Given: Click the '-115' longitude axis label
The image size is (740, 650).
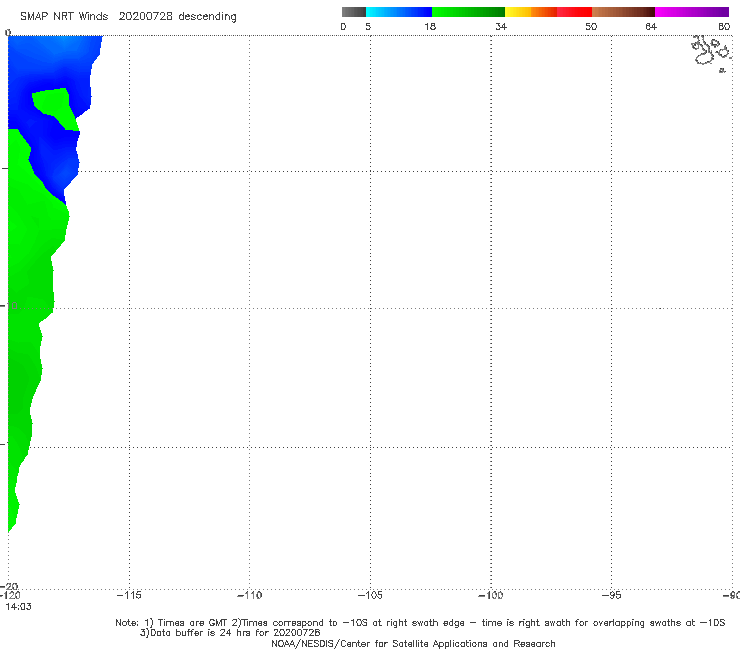Looking at the screenshot, I should (x=129, y=595).
